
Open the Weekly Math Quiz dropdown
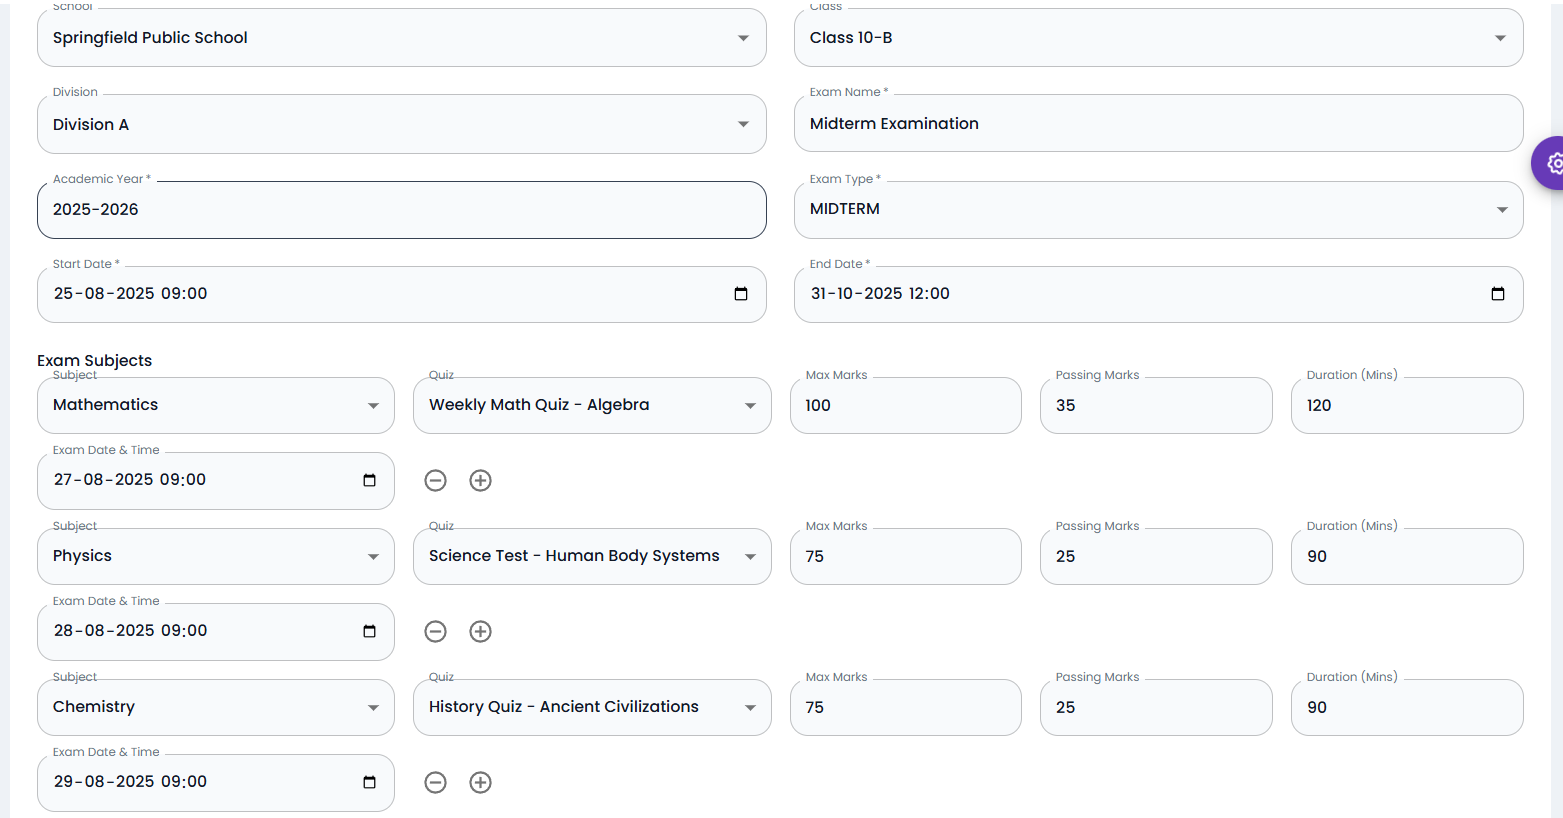coord(750,405)
